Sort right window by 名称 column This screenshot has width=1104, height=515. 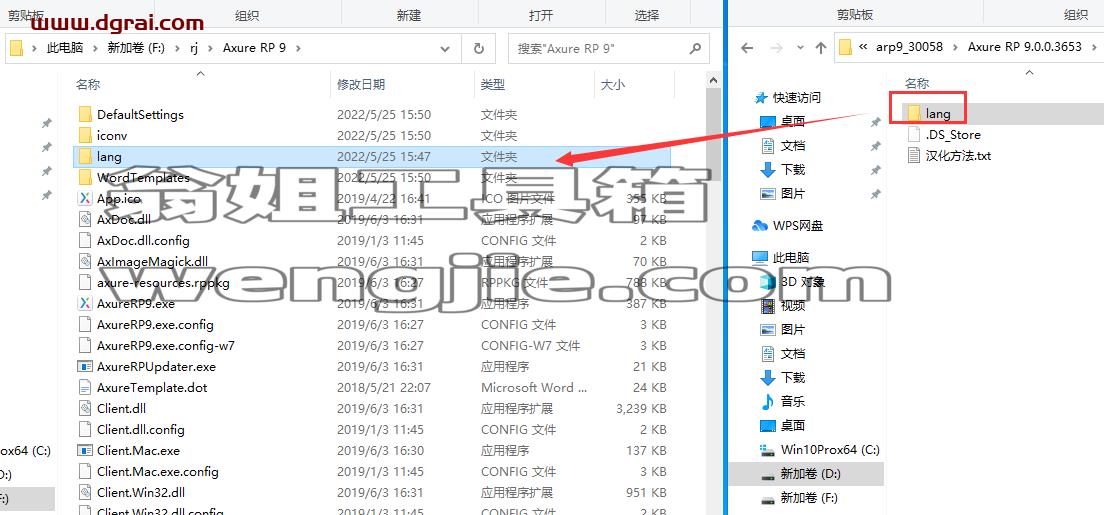[917, 83]
